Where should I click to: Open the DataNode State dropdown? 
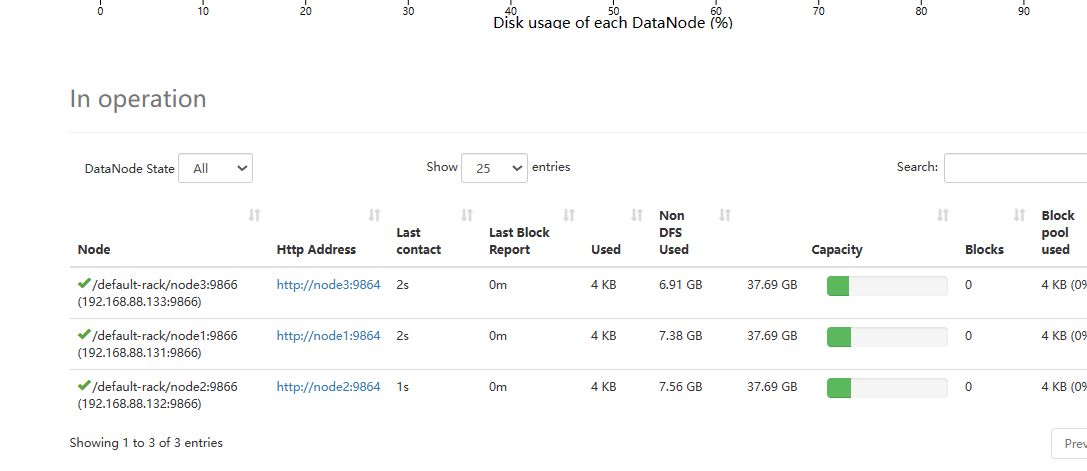[x=215, y=168]
